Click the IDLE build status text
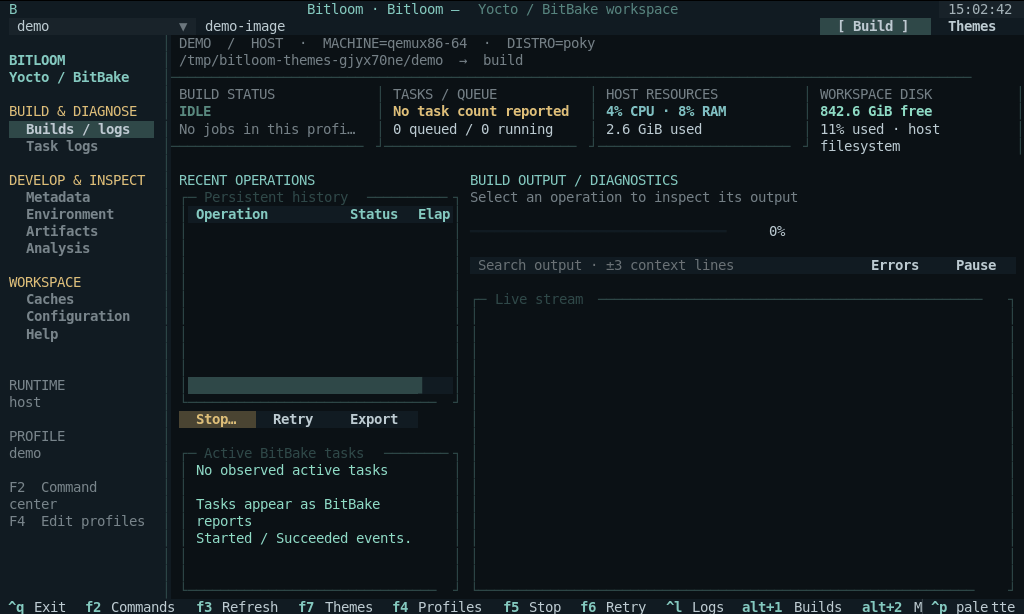The image size is (1024, 614). 195,111
